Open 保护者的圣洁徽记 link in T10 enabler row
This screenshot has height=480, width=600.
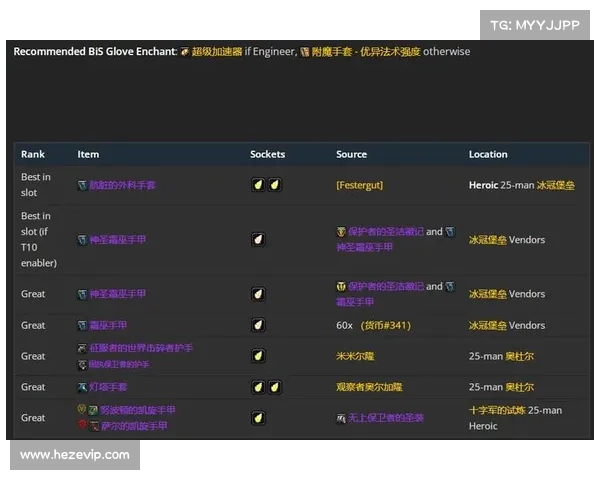coord(386,232)
